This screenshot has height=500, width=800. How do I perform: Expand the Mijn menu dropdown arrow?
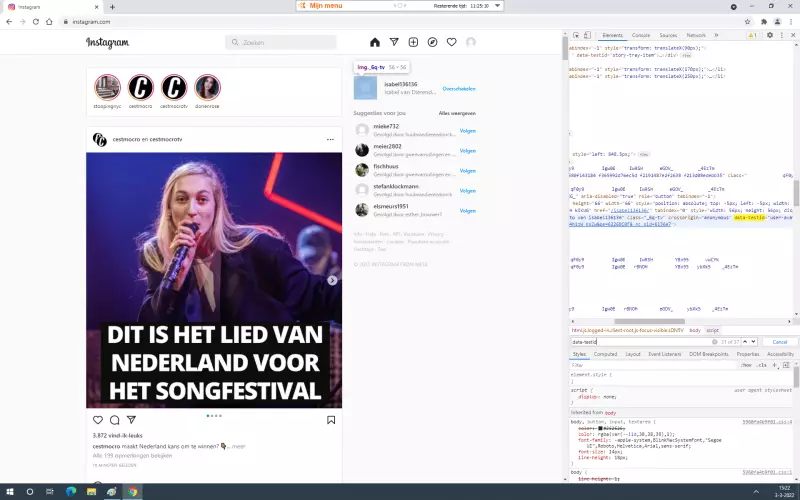coord(497,6)
